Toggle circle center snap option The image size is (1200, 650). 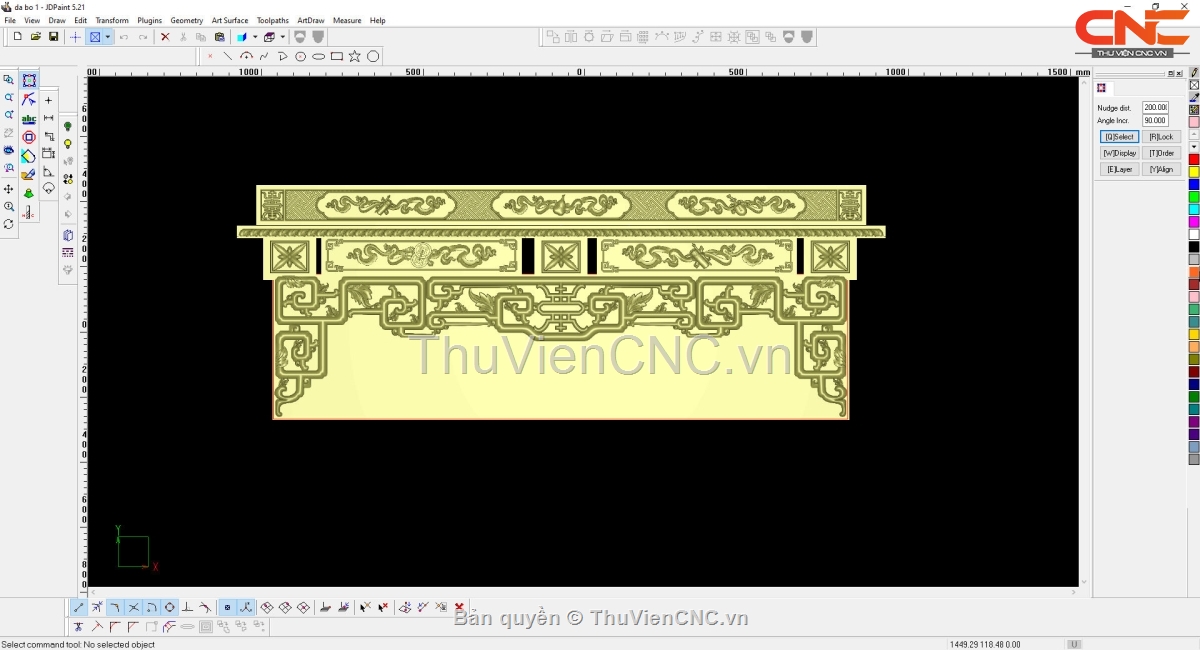click(x=170, y=607)
